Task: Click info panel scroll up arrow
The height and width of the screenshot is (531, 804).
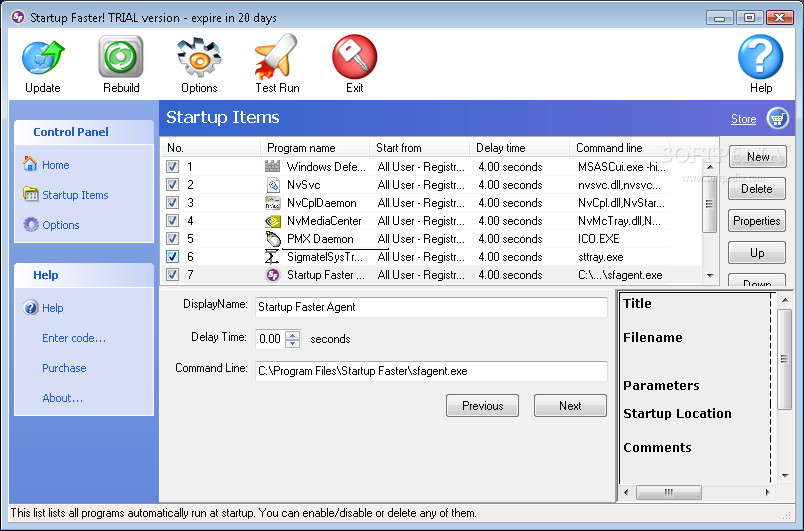Action: [785, 299]
